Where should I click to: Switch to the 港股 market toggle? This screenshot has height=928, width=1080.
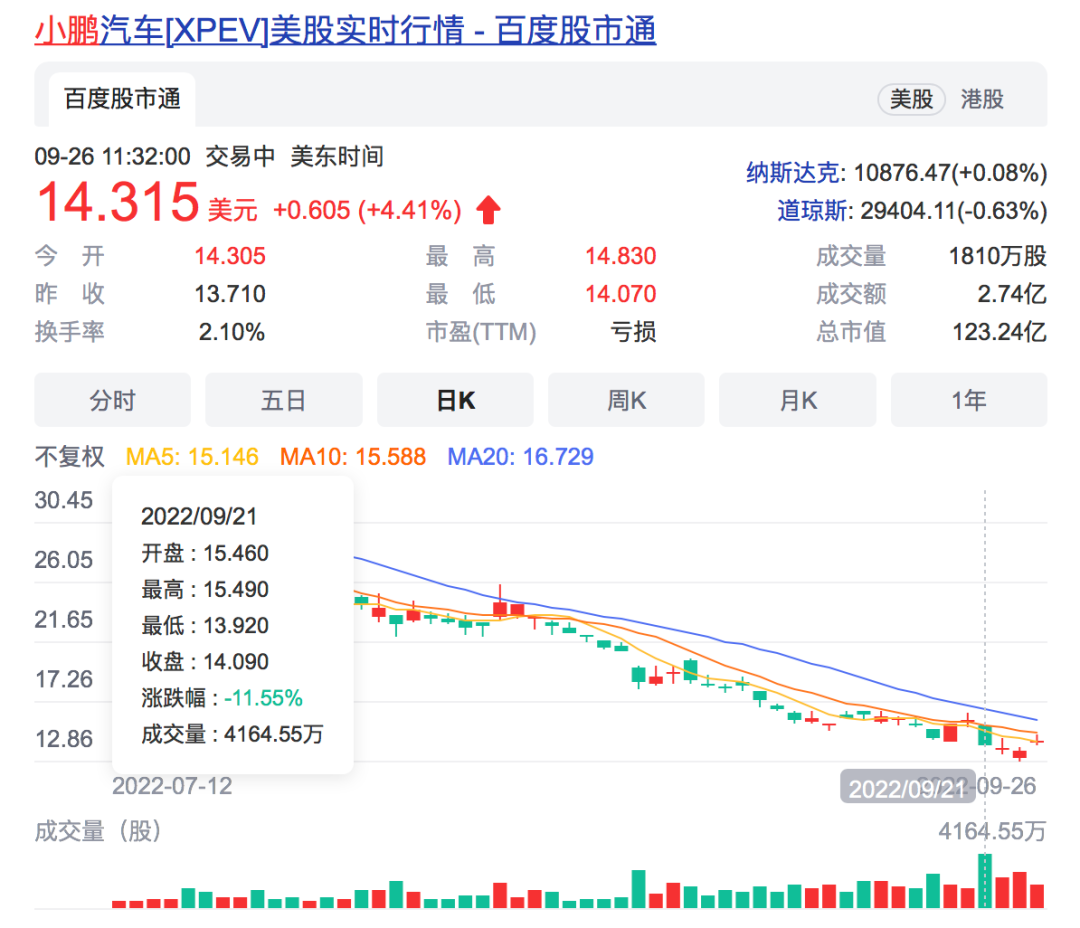982,99
